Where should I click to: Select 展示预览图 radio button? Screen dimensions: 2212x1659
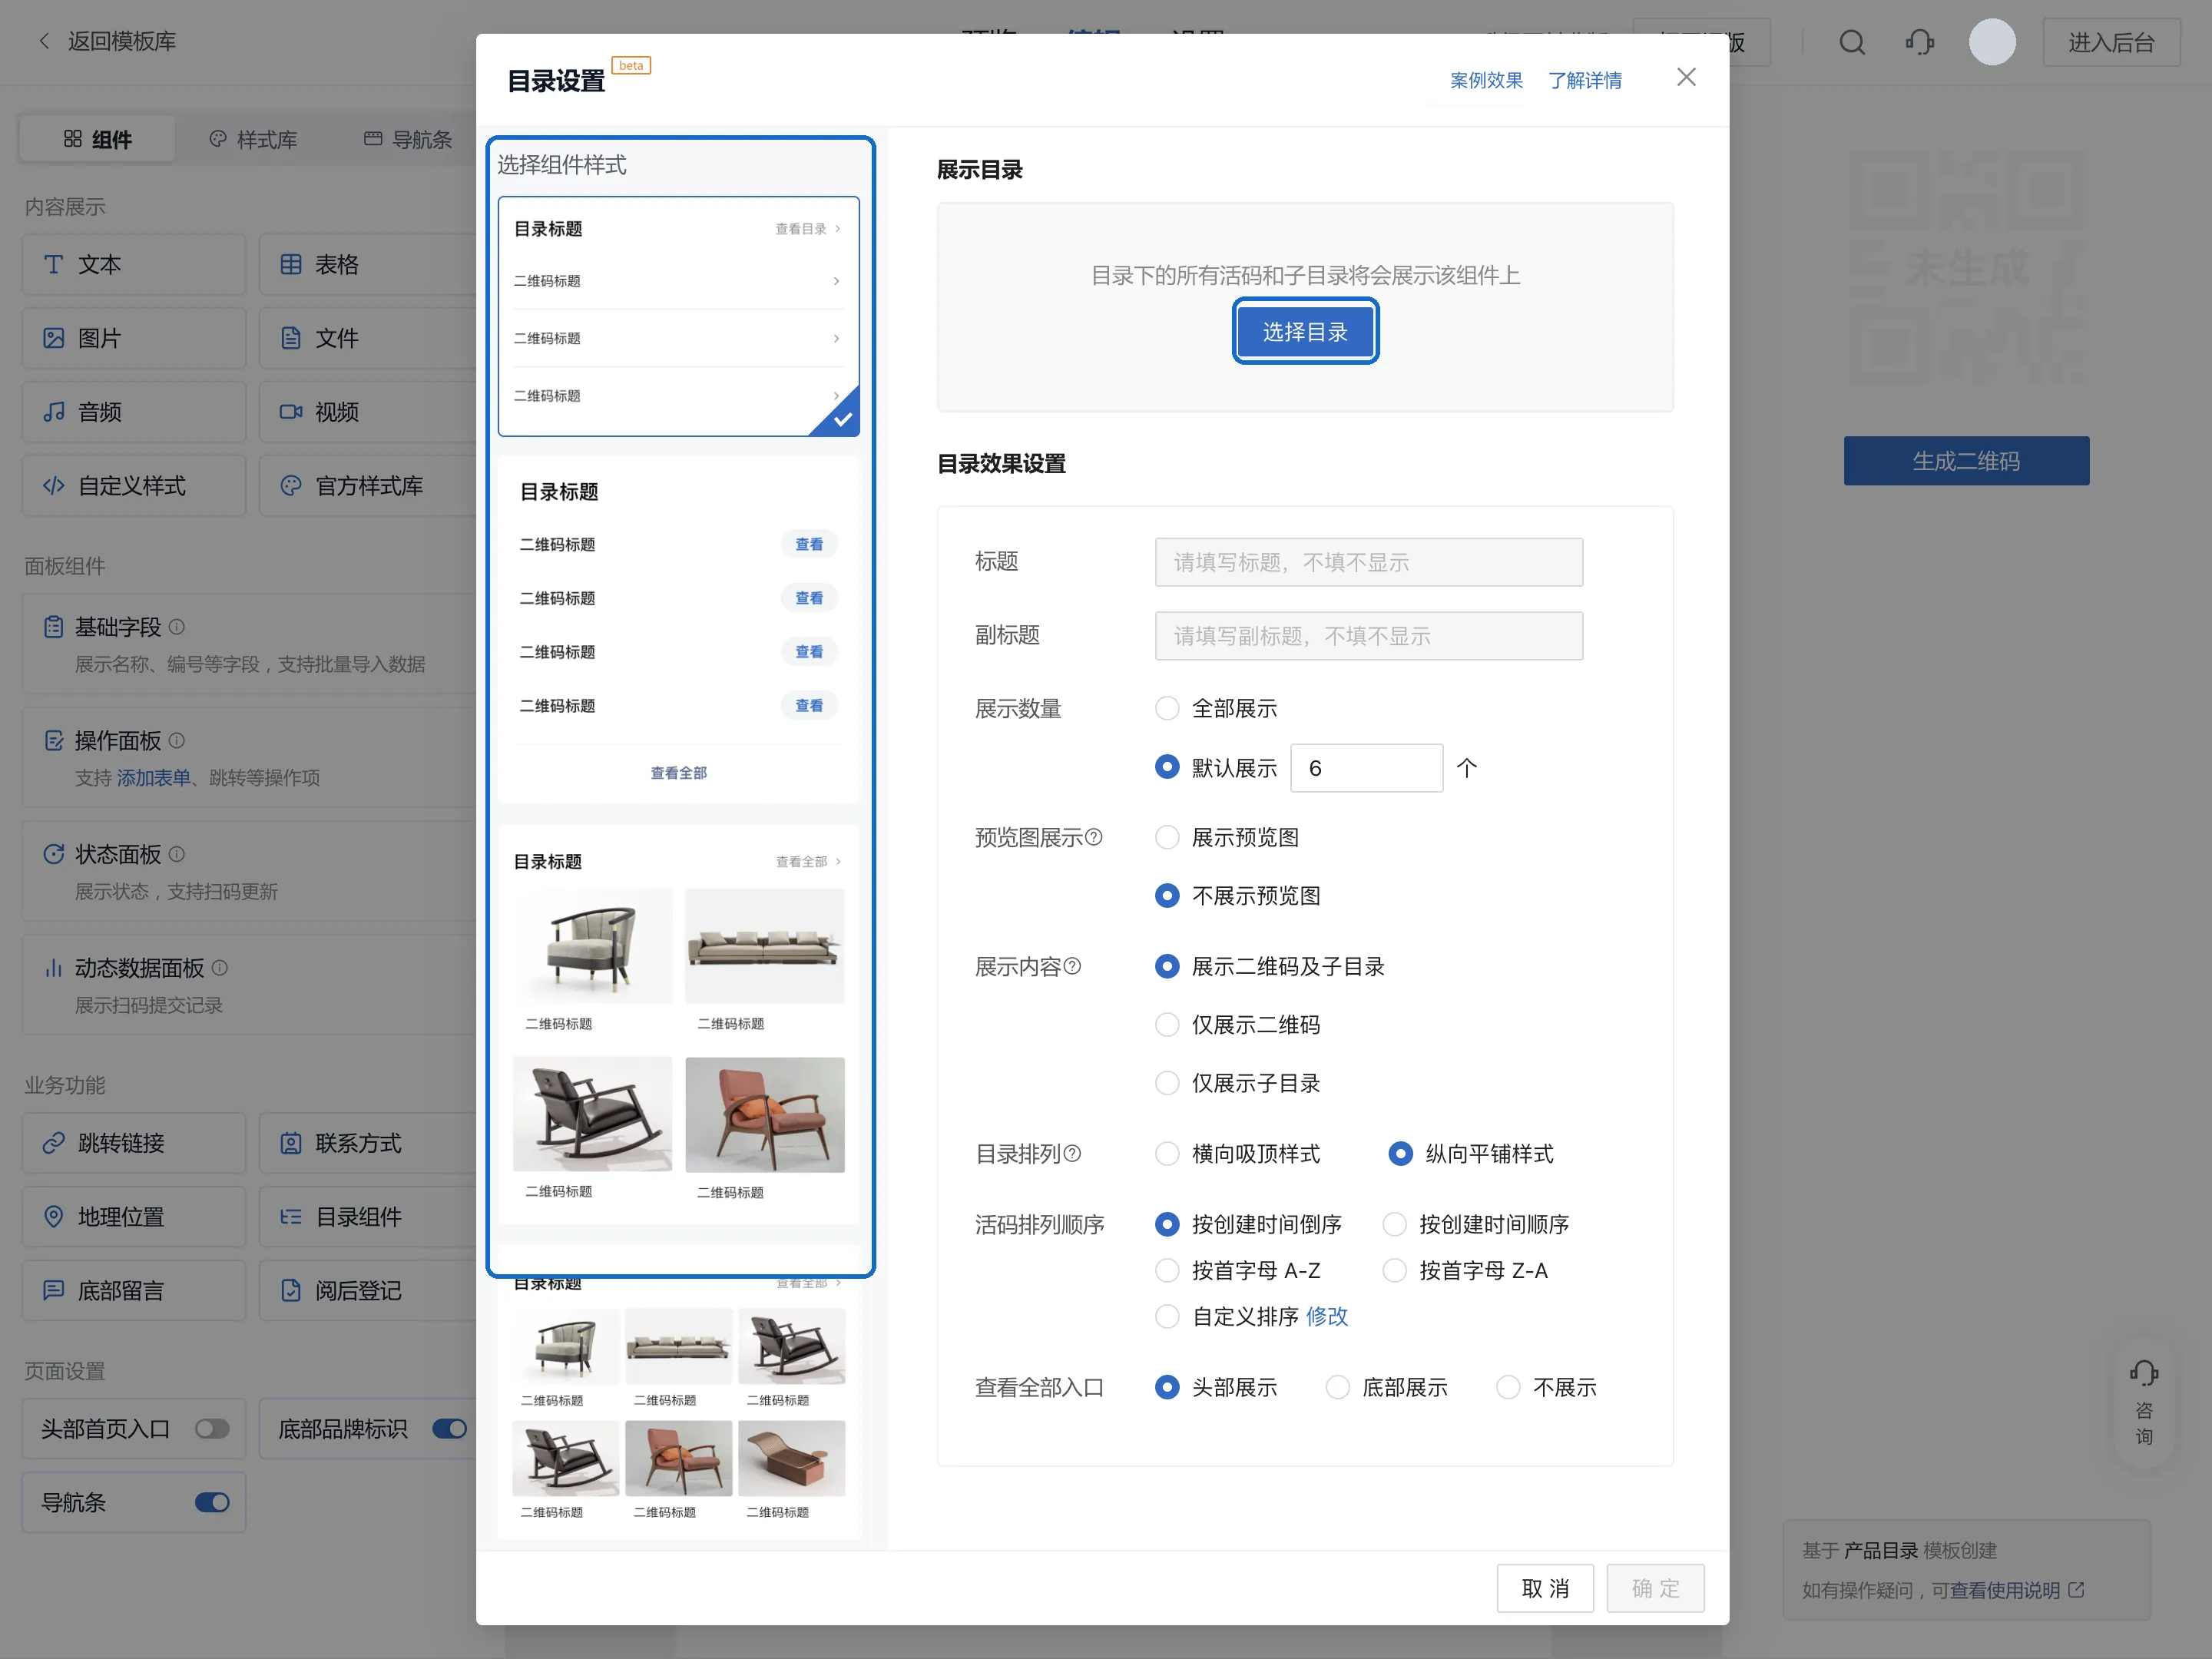[x=1167, y=837]
